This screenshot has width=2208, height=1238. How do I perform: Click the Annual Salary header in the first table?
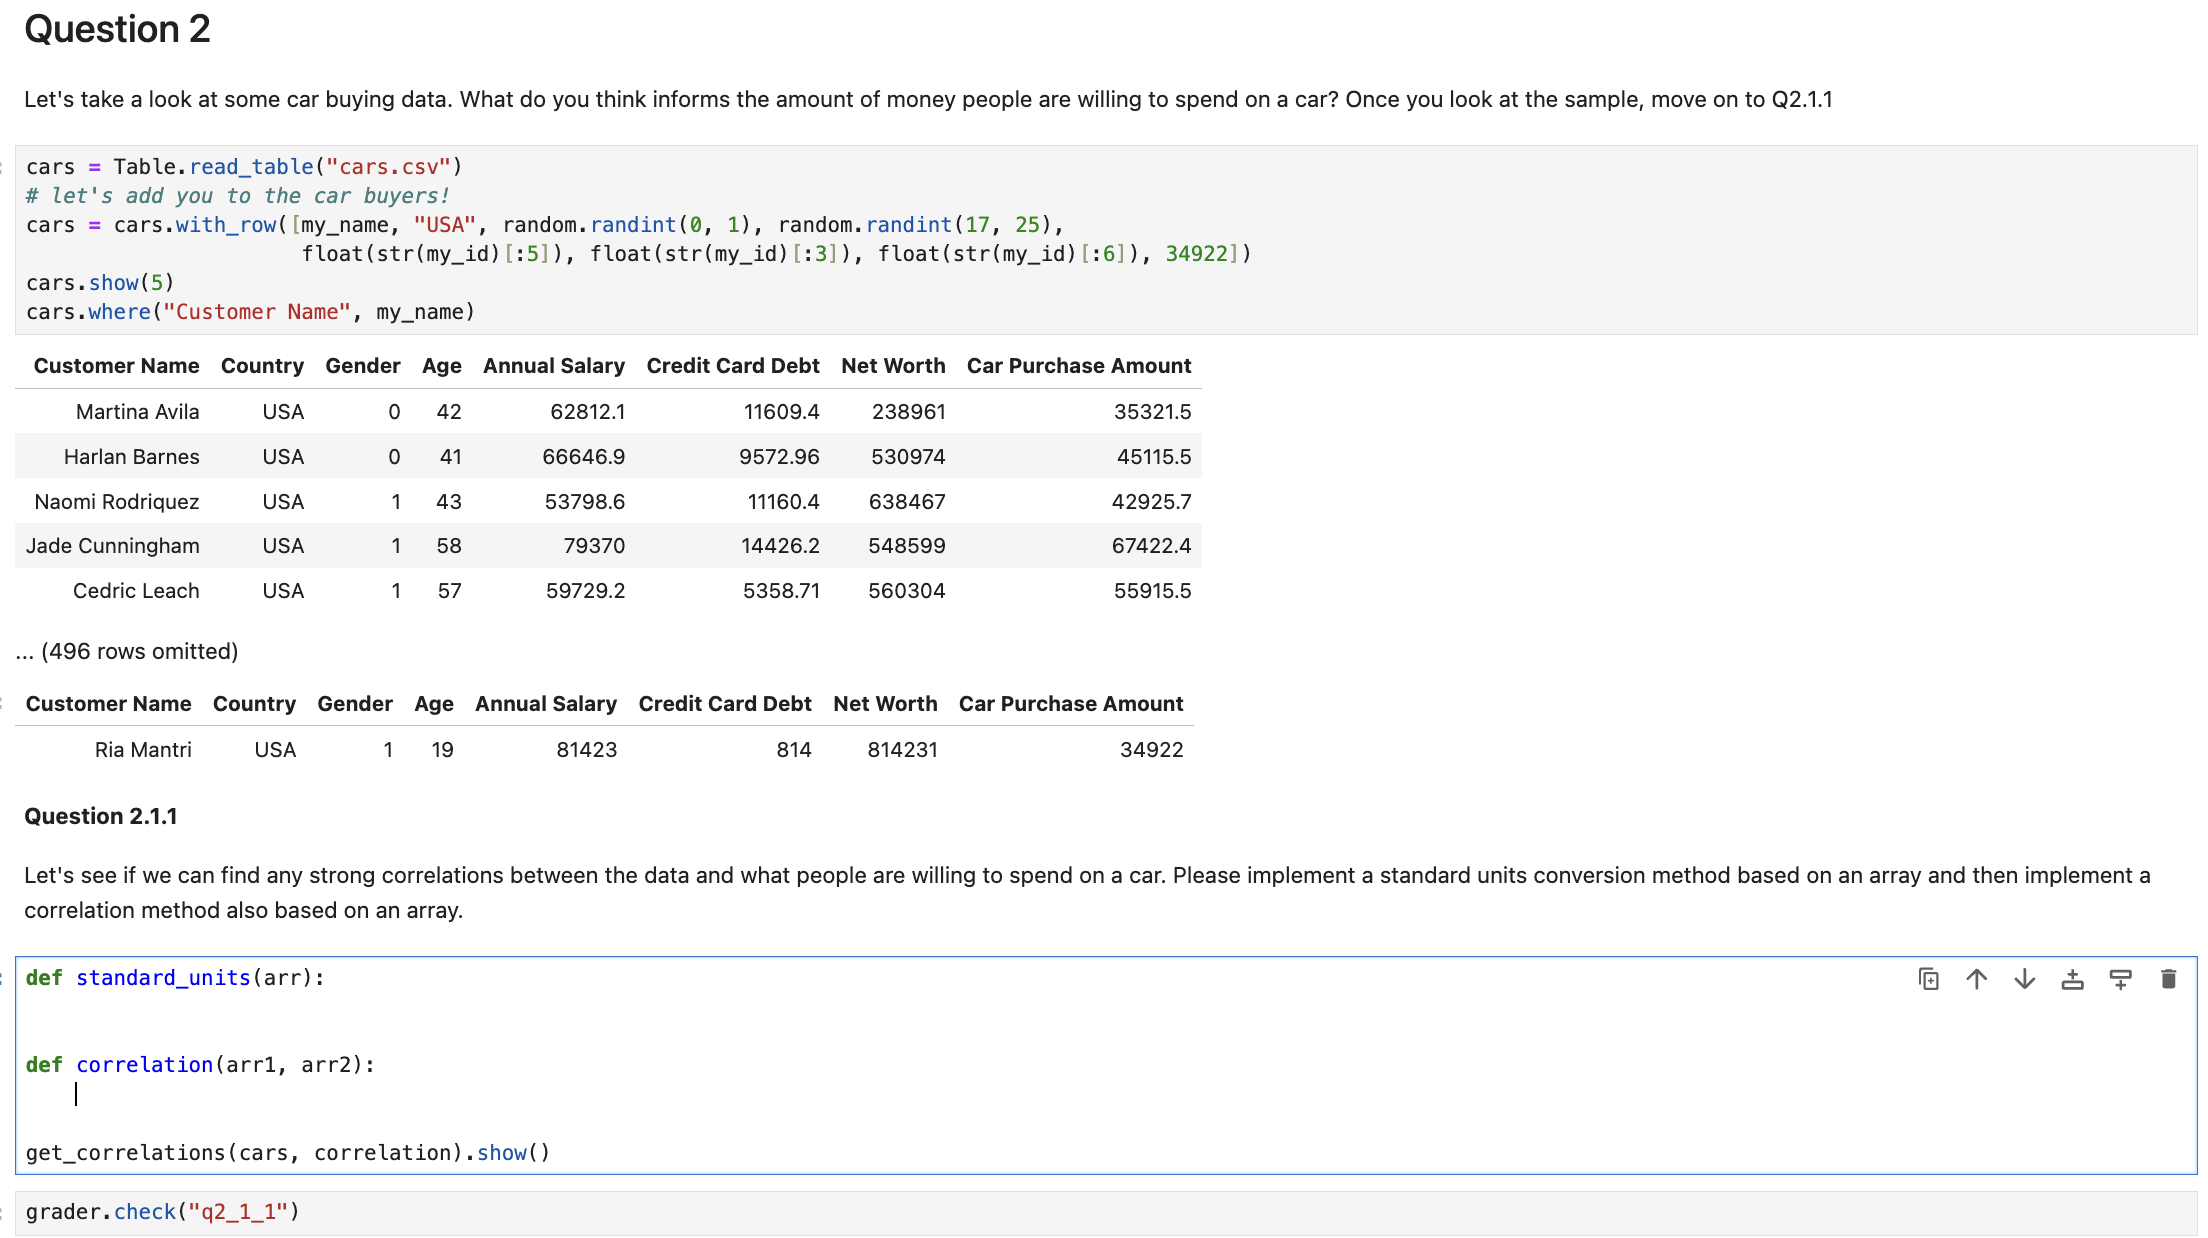(554, 366)
